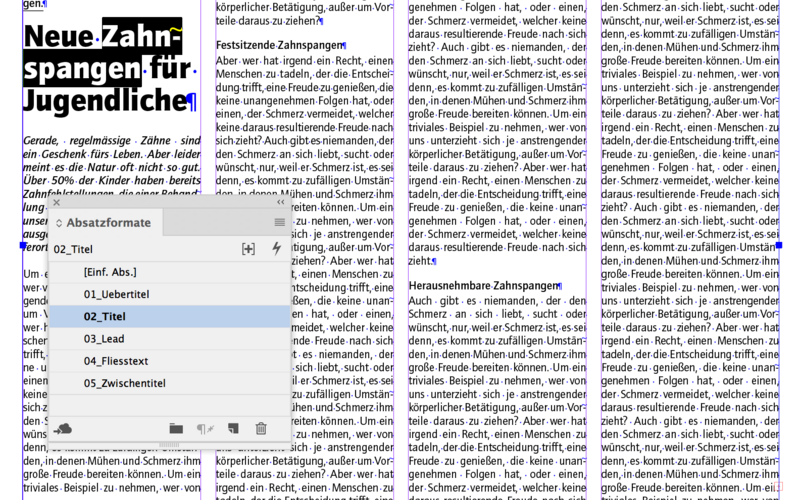
Task: Click the create new style plus icon
Action: click(248, 249)
